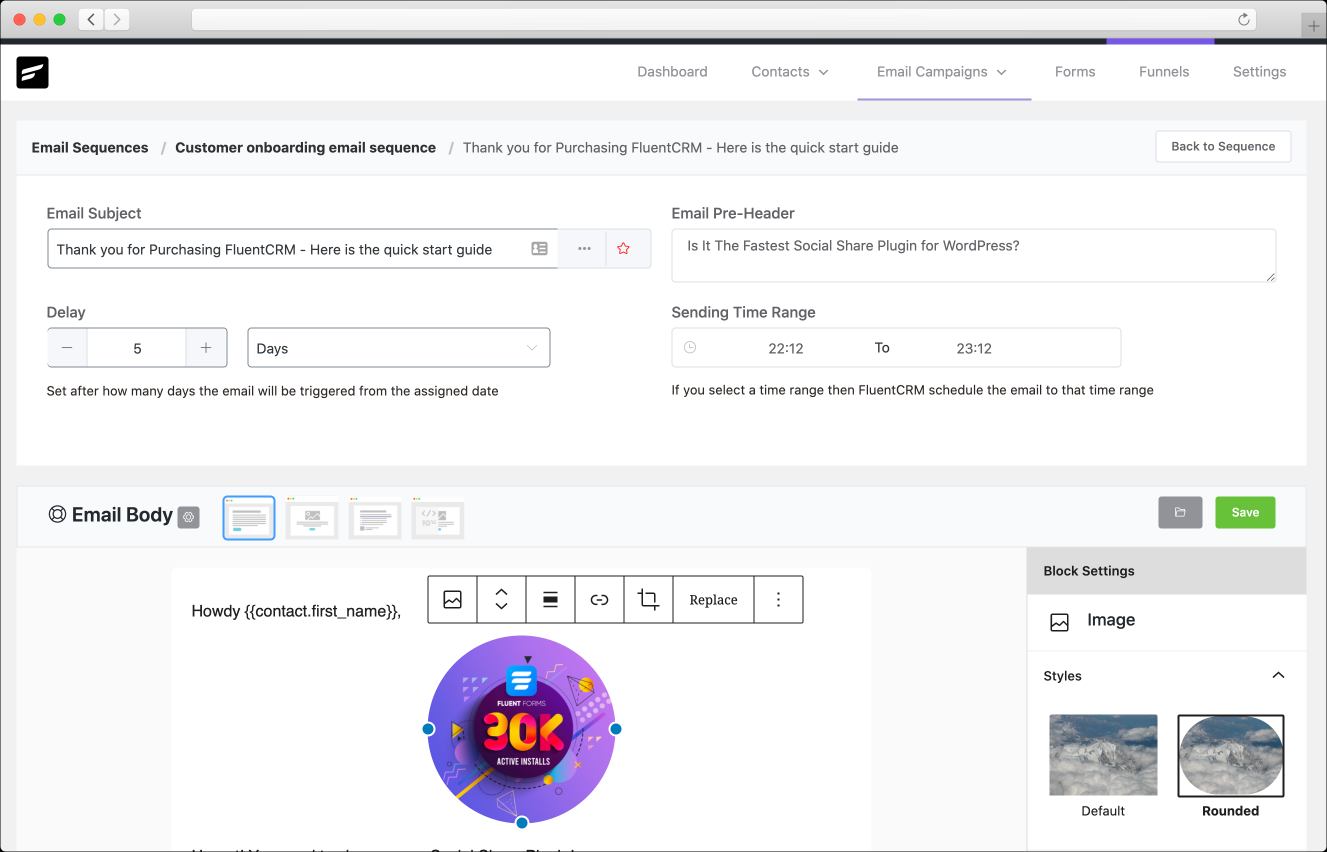Expand the Contacts menu dropdown

pos(790,72)
